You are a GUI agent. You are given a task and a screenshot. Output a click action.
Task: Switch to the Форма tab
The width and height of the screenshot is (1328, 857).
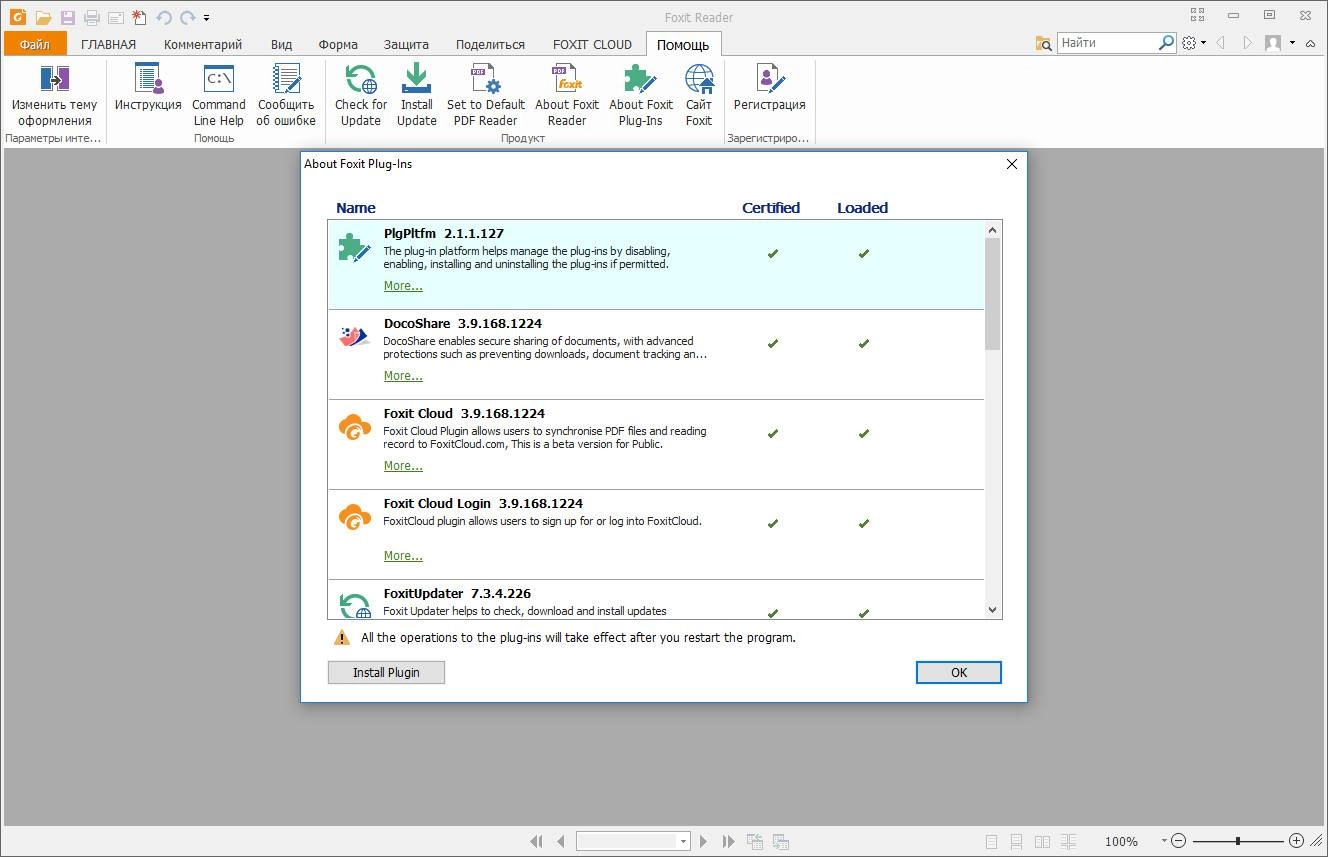[x=338, y=44]
